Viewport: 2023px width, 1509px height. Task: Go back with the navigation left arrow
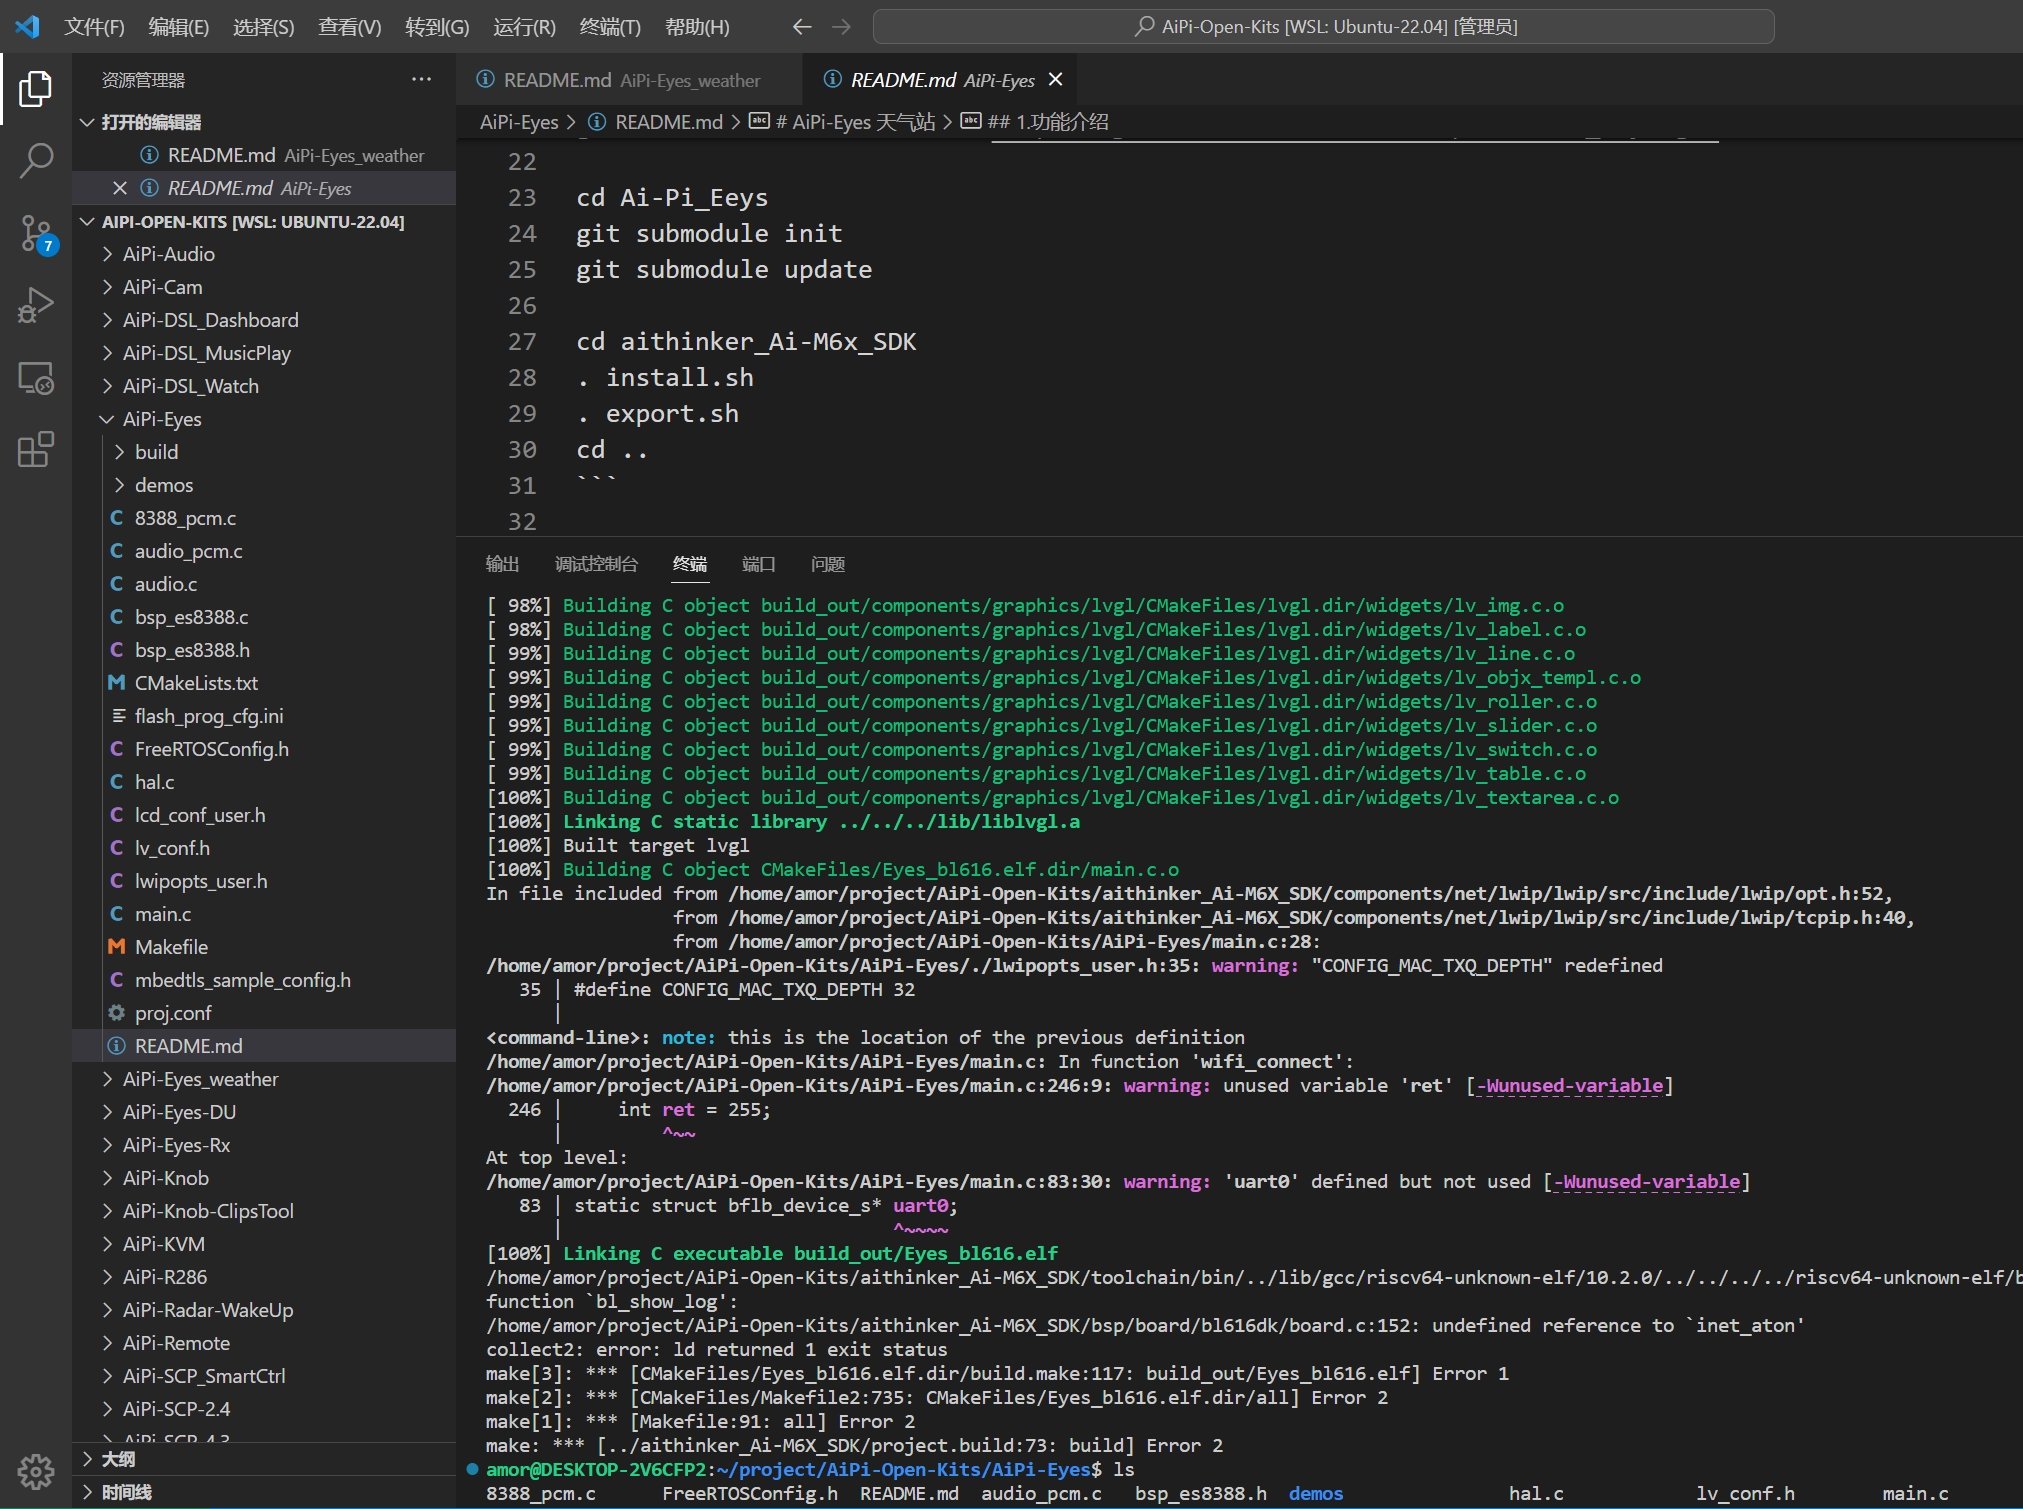(801, 27)
